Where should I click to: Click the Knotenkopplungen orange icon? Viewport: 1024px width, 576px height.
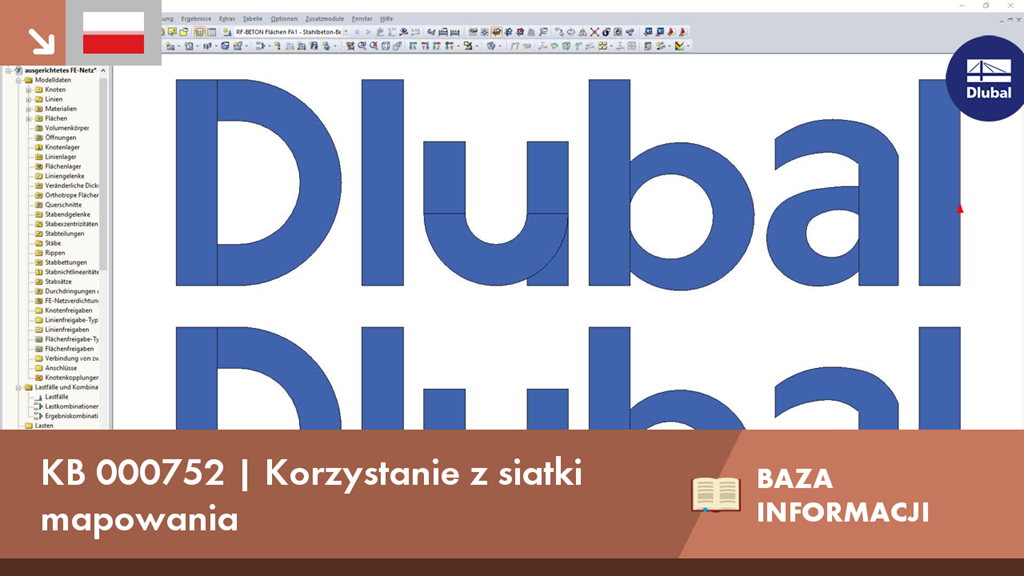[39, 377]
